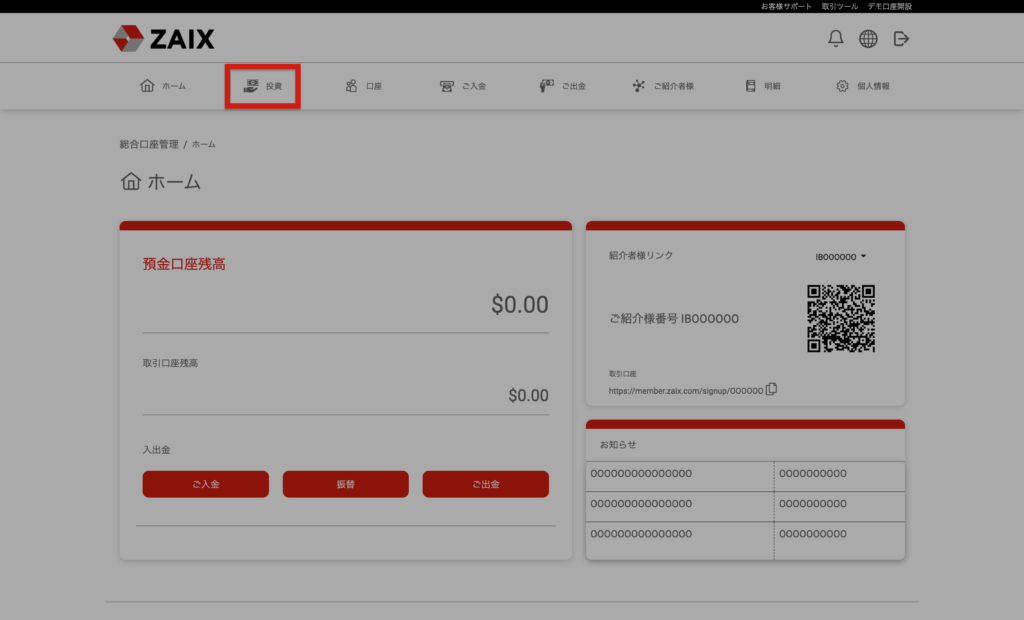1024x620 pixels.
Task: Select the ご紹介者様 navigation item
Action: [664, 86]
